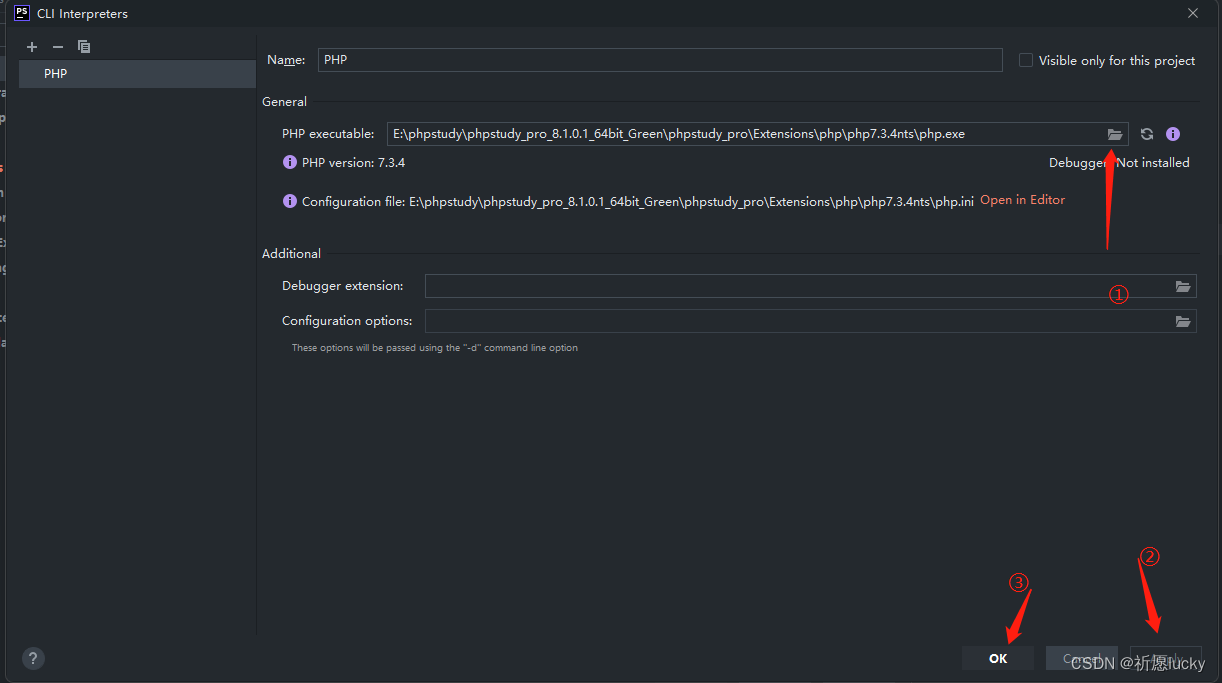Click the "-d" command line option hint text

pyautogui.click(x=435, y=348)
